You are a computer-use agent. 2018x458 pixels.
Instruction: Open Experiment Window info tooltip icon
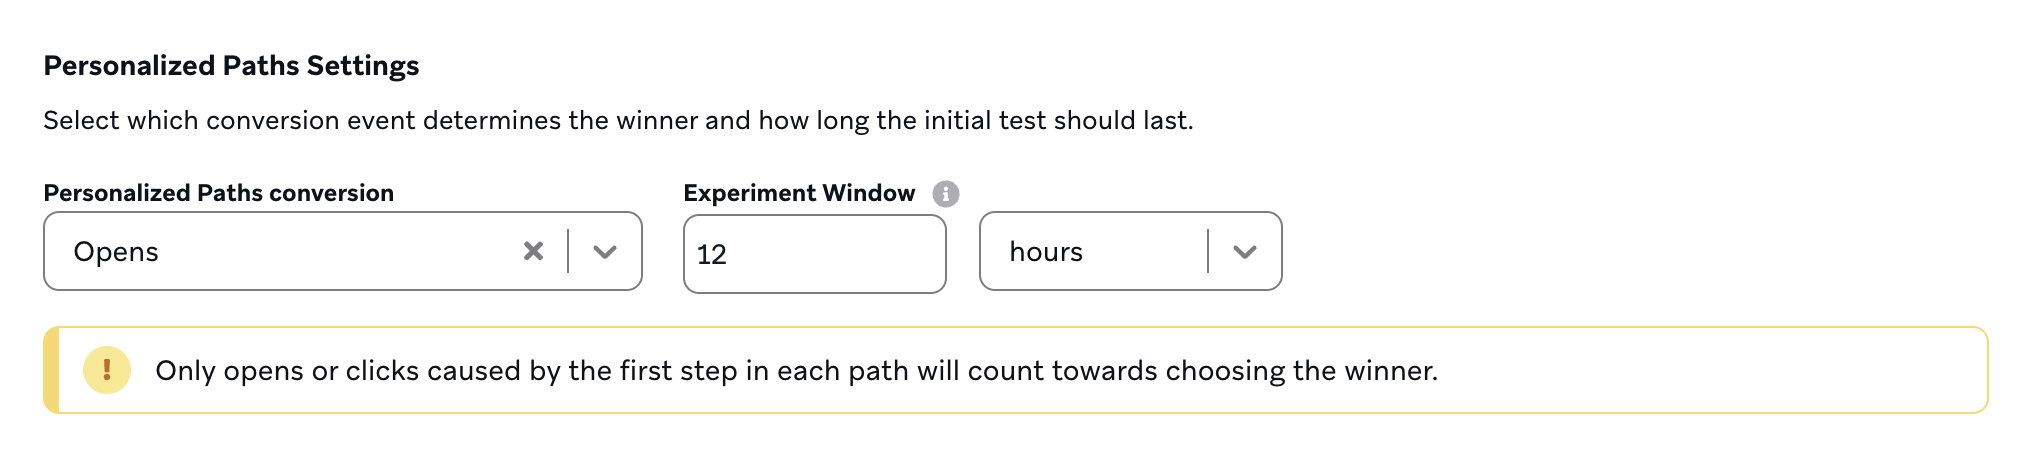pos(945,194)
